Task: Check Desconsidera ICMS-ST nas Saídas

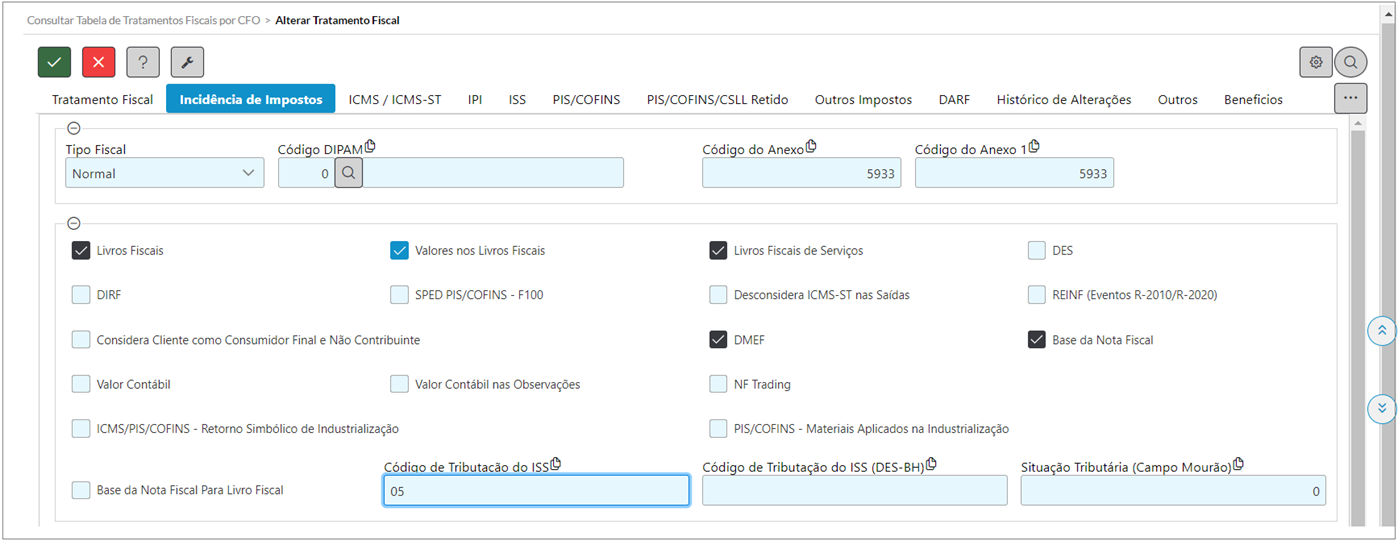Action: [718, 295]
